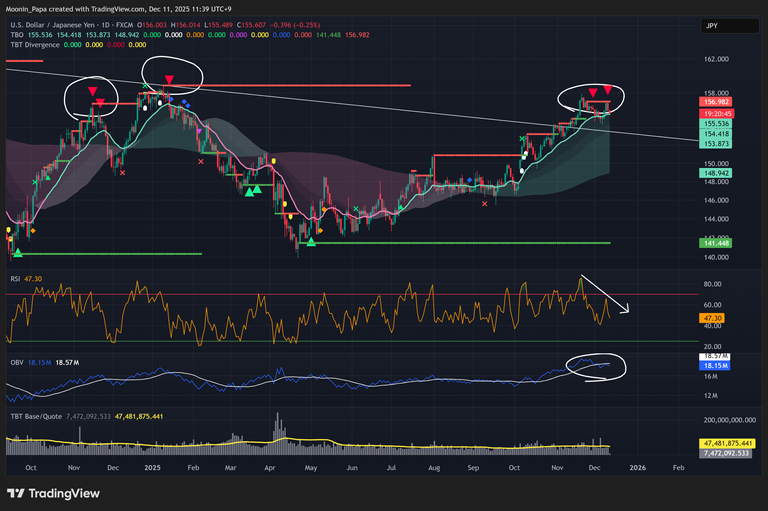
Task: Click the blue diamond on the August consolidation
Action: 470,180
